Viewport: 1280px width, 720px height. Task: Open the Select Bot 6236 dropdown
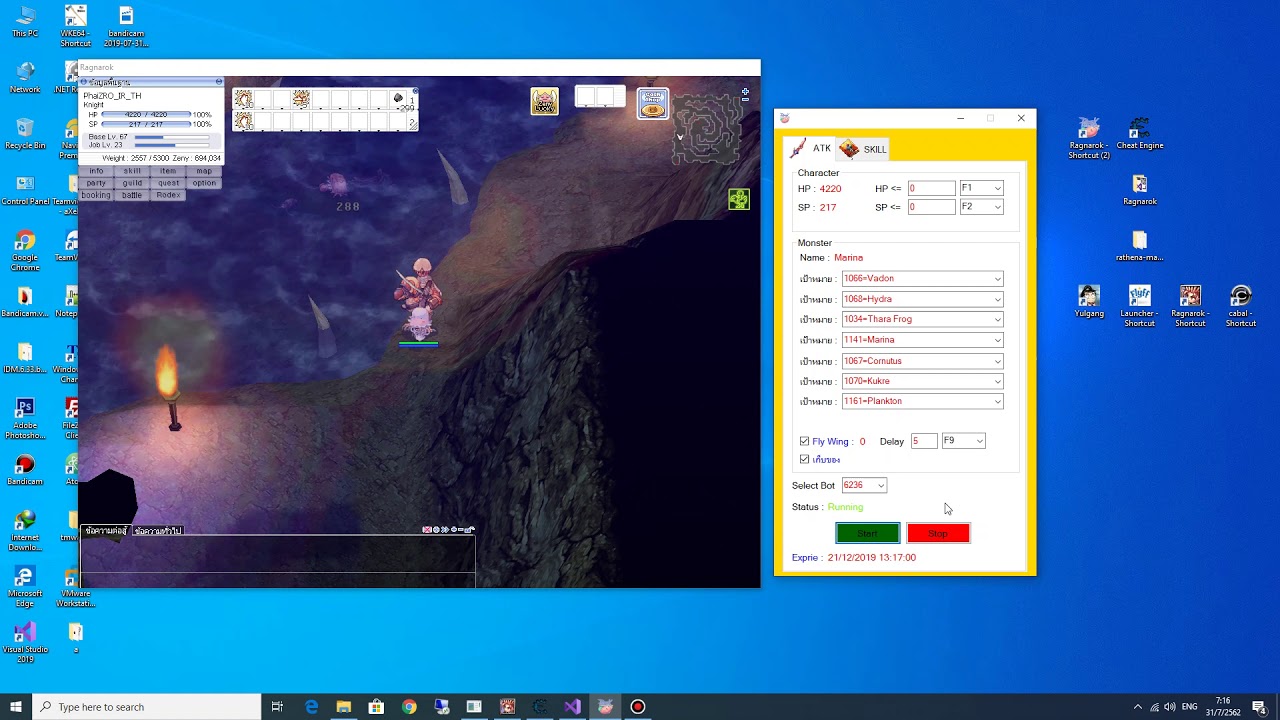(x=864, y=485)
